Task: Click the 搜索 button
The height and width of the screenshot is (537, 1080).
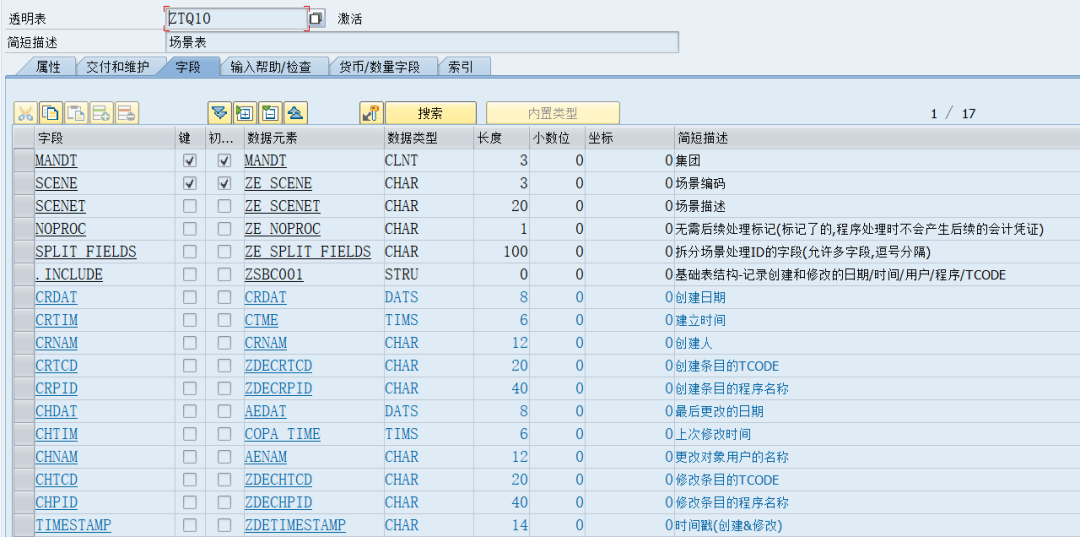Action: click(x=430, y=113)
